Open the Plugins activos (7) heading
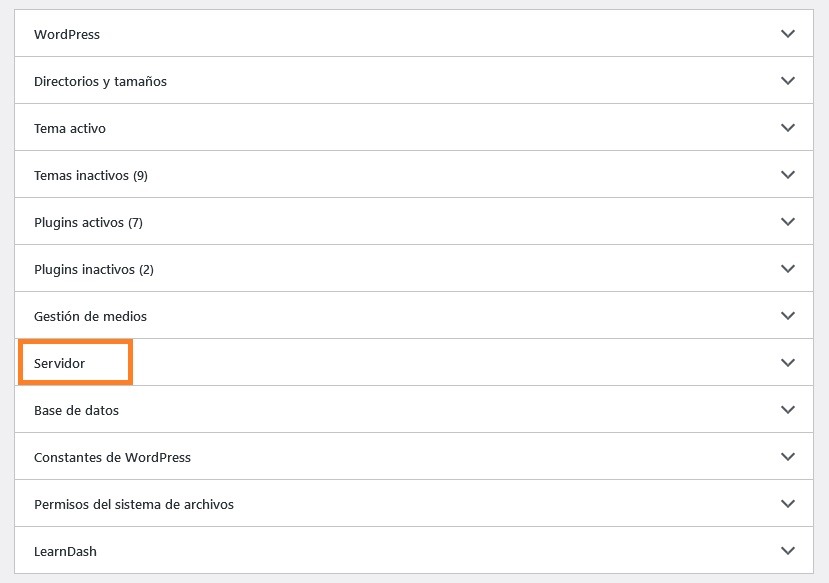Viewport: 829px width, 583px height. pyautogui.click(x=88, y=222)
